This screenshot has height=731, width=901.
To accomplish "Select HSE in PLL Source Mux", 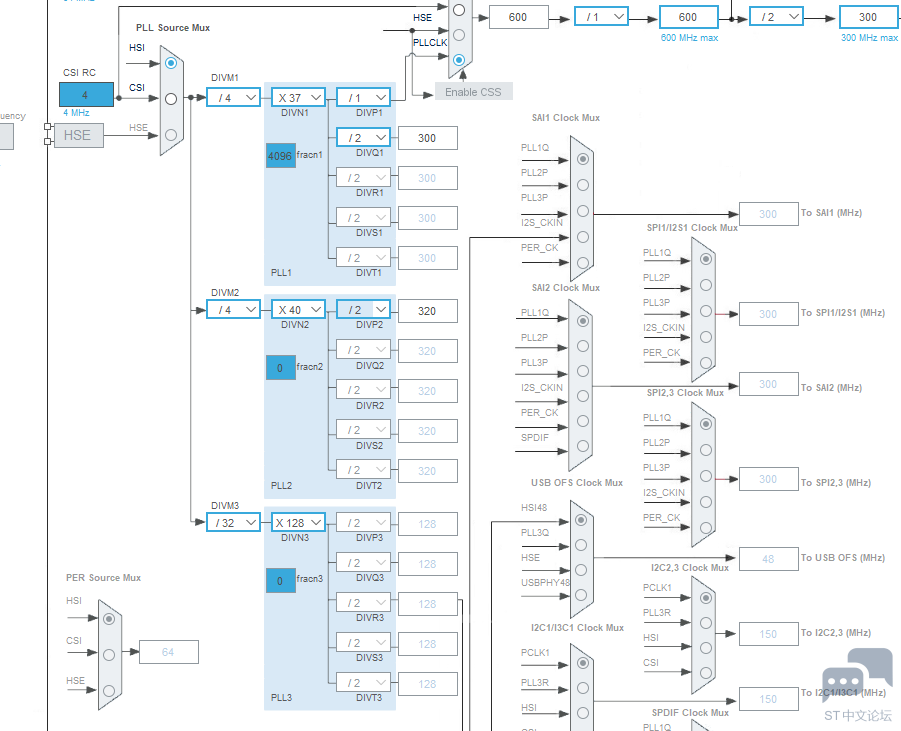I will pos(171,135).
